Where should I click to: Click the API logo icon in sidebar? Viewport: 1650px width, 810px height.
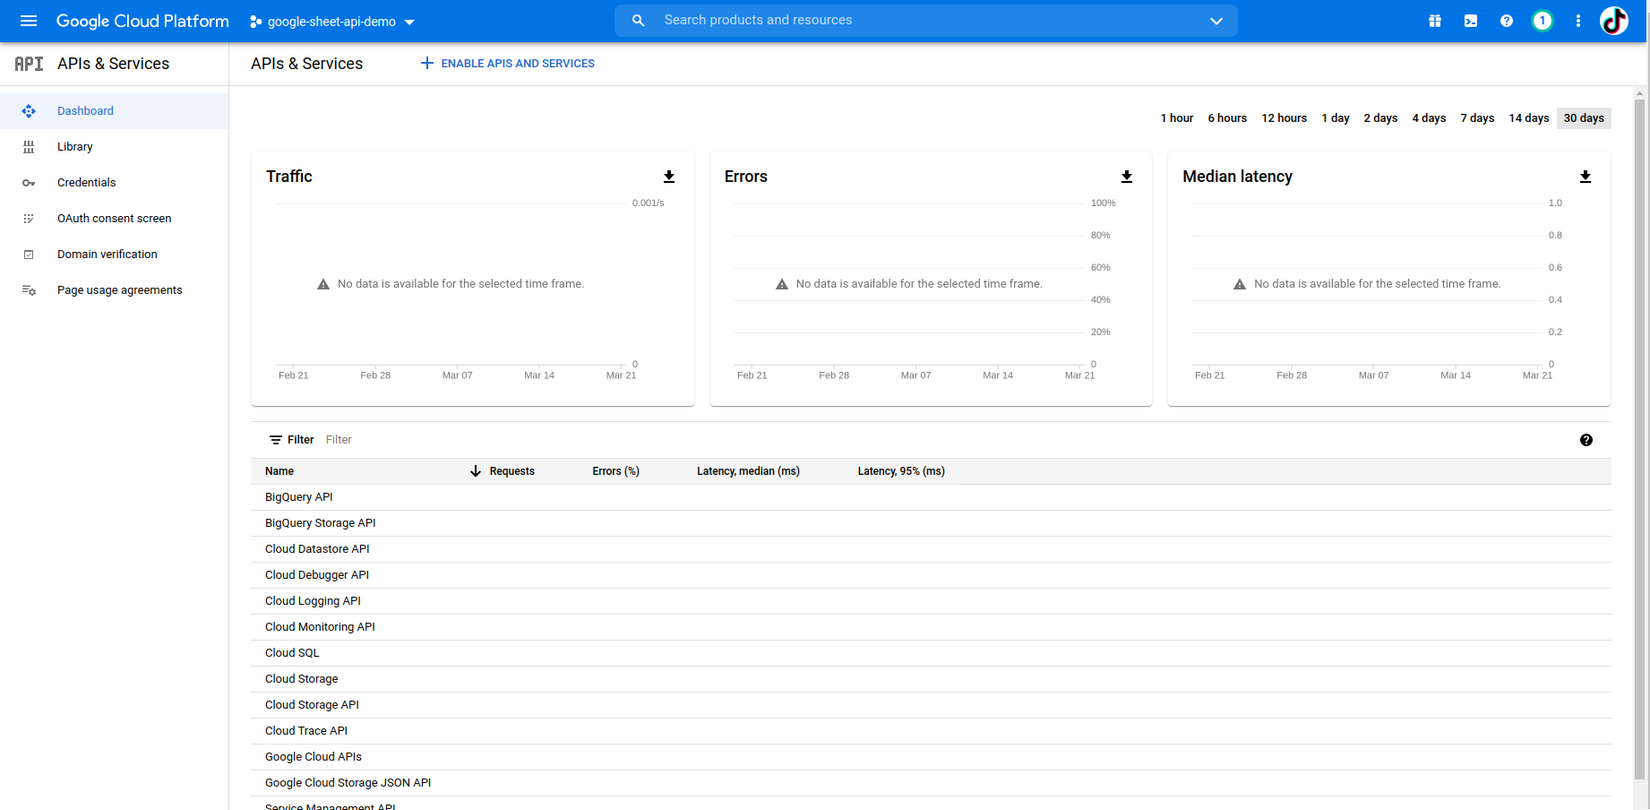29,64
